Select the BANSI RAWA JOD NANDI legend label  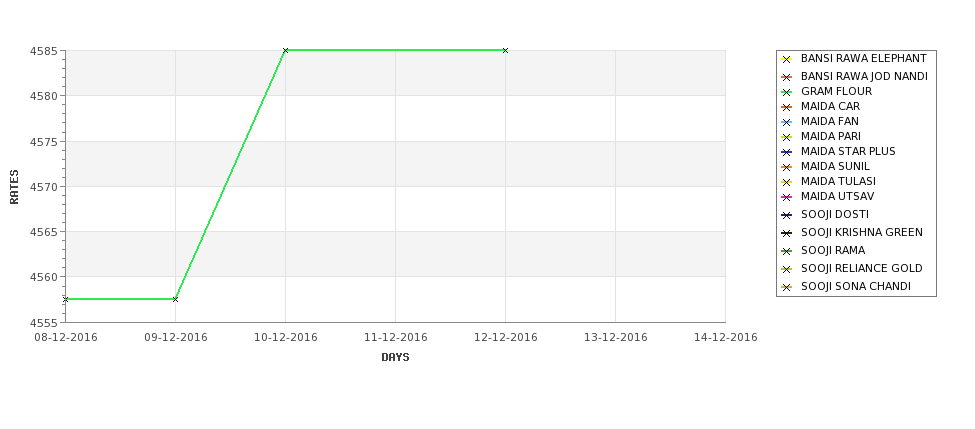pyautogui.click(x=864, y=76)
